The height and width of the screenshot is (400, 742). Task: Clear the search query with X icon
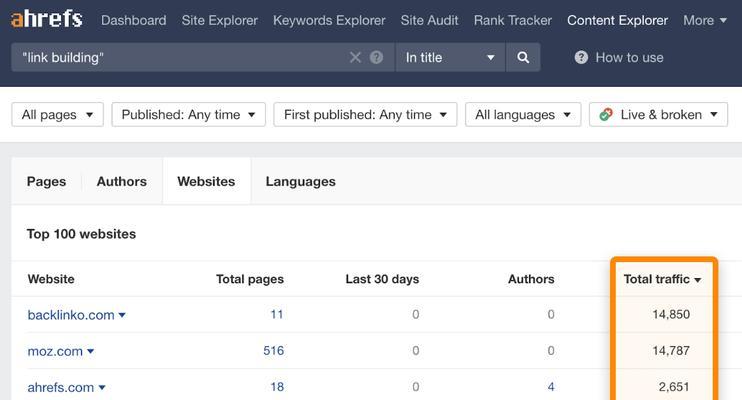click(355, 57)
